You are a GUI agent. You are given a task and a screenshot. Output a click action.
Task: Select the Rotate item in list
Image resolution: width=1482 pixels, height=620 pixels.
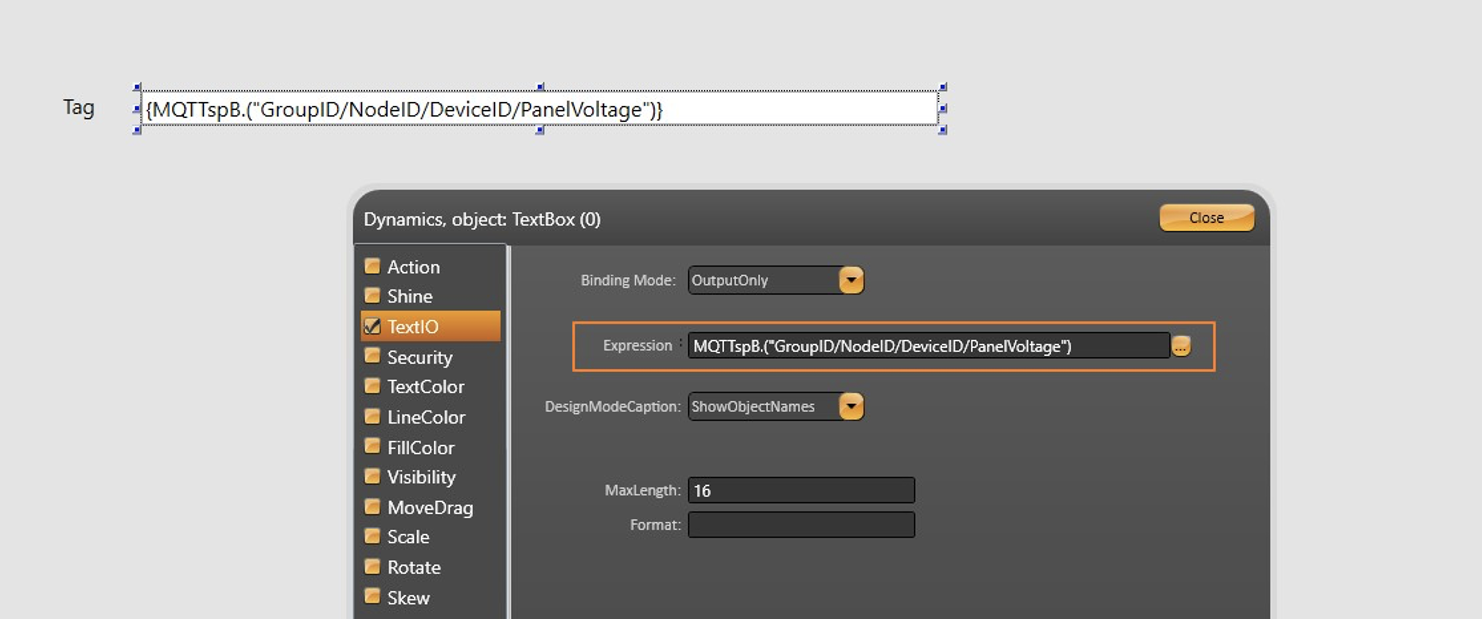point(413,567)
